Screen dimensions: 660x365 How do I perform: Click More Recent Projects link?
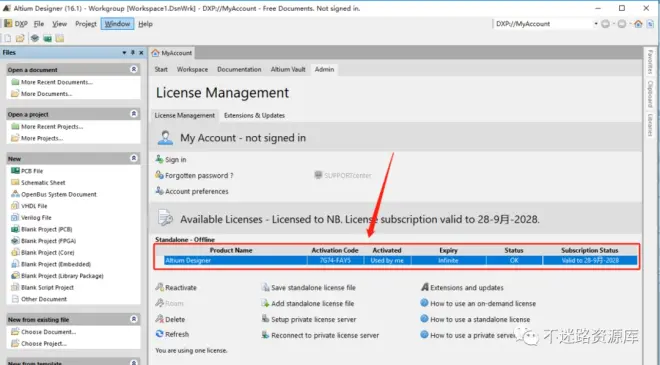52,127
